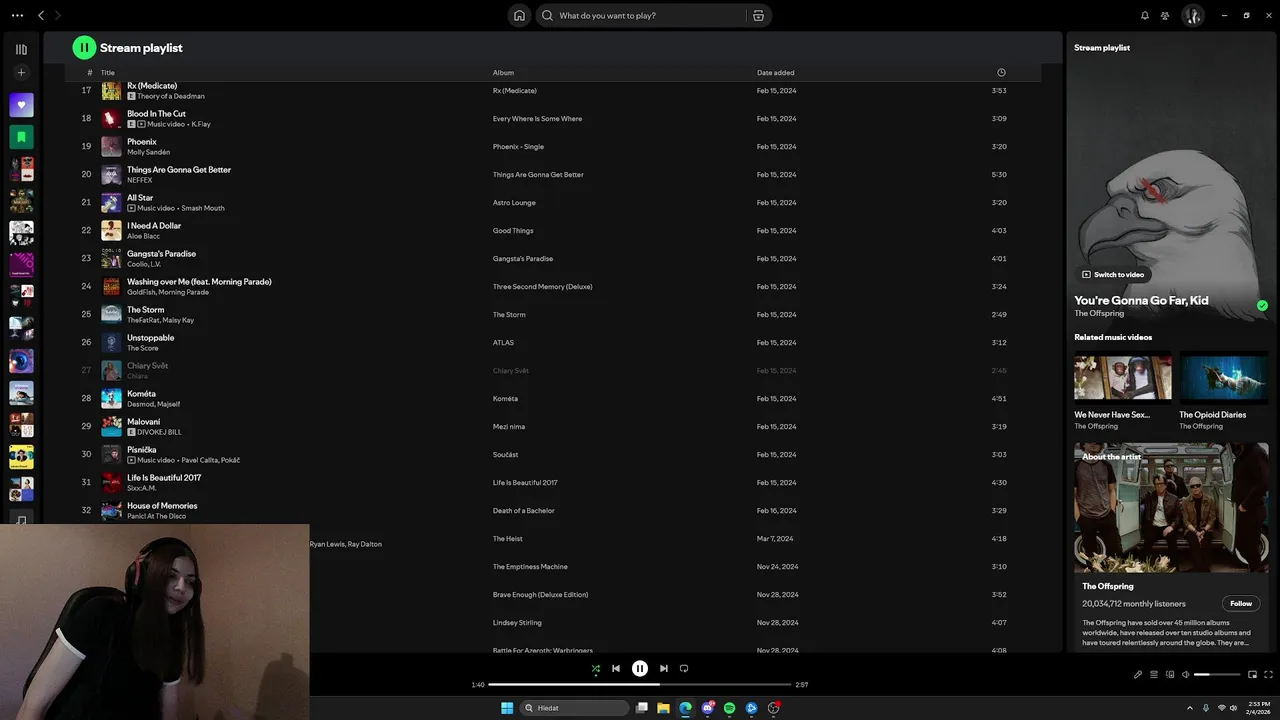Click the taskbar search box 'Hledat'
Image resolution: width=1280 pixels, height=720 pixels.
click(x=575, y=708)
